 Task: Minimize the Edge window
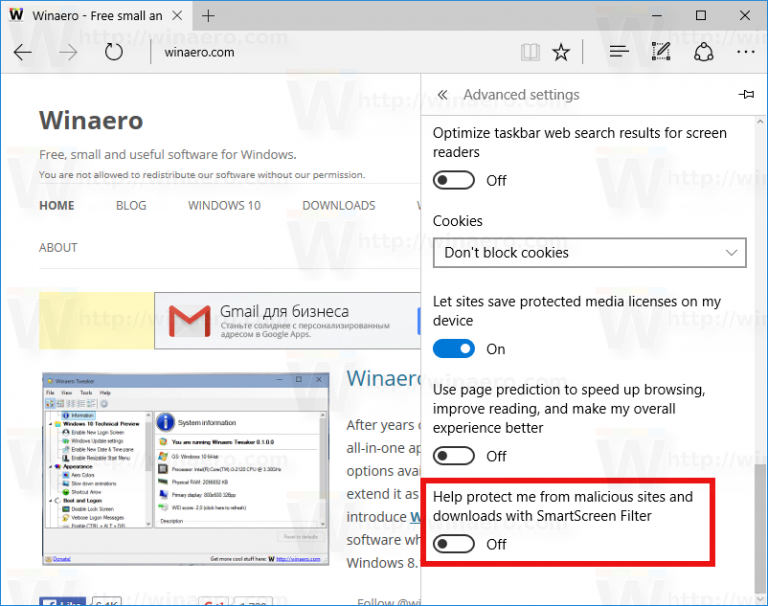657,16
